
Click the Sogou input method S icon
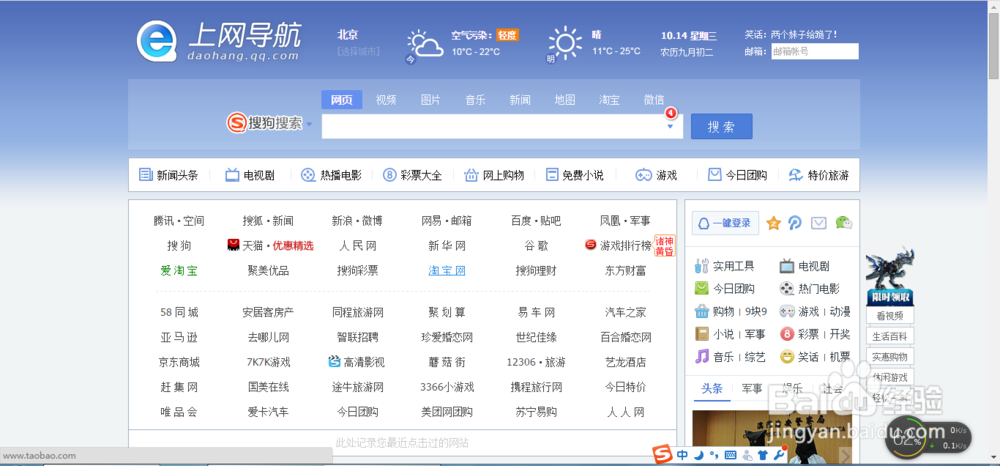(663, 455)
